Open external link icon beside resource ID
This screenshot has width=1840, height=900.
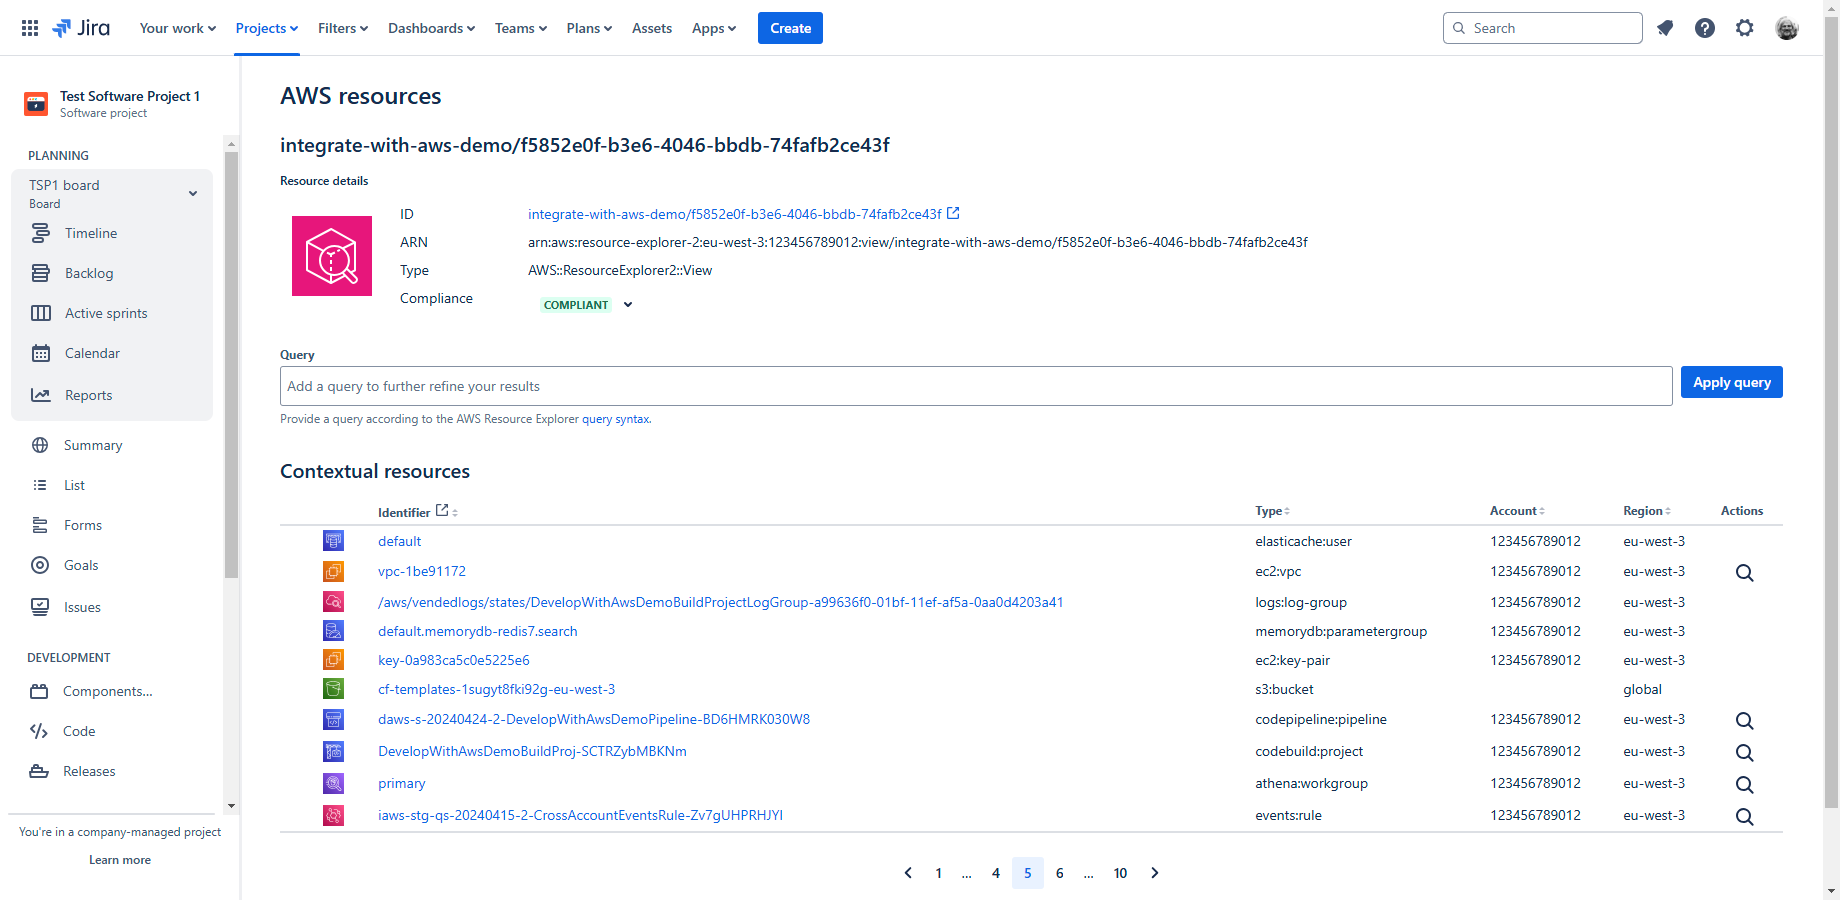(x=954, y=213)
